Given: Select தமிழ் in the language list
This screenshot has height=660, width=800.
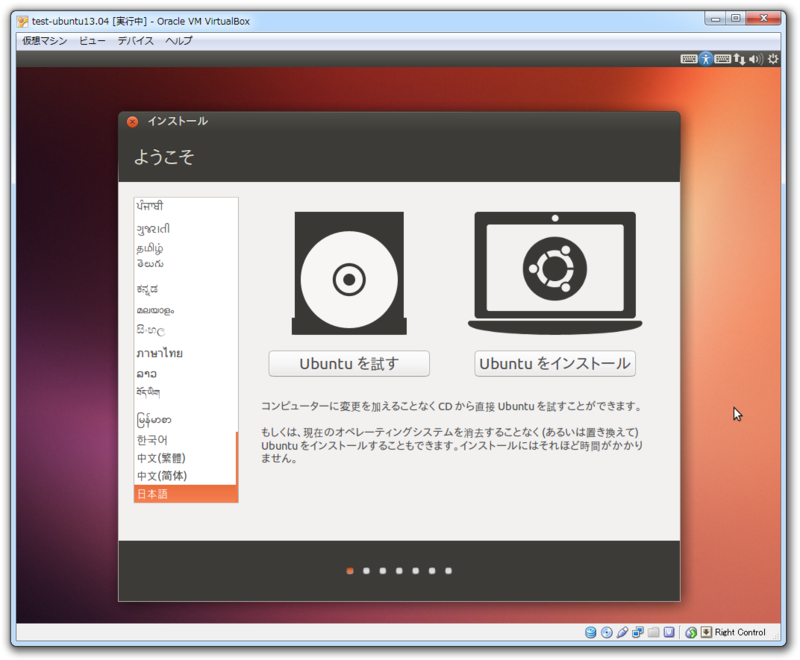Looking at the screenshot, I should 186,248.
